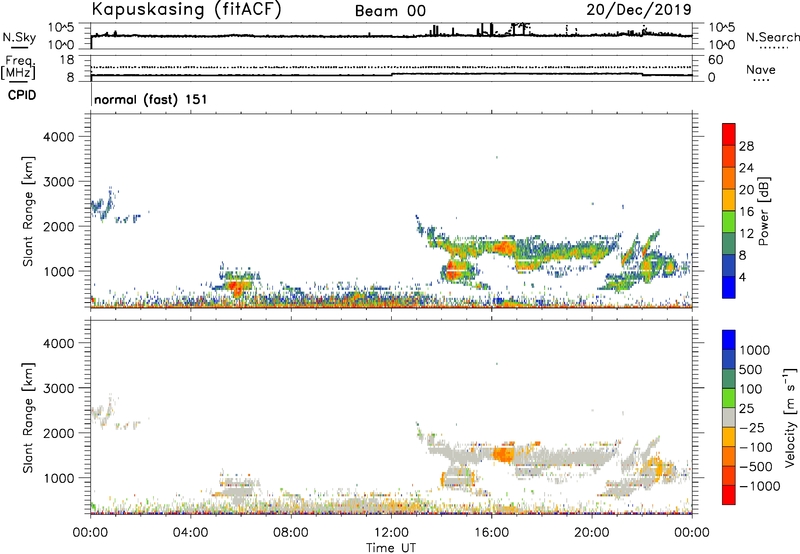
Task: Click the "-500" velocity colorbar label
Action: coord(755,467)
